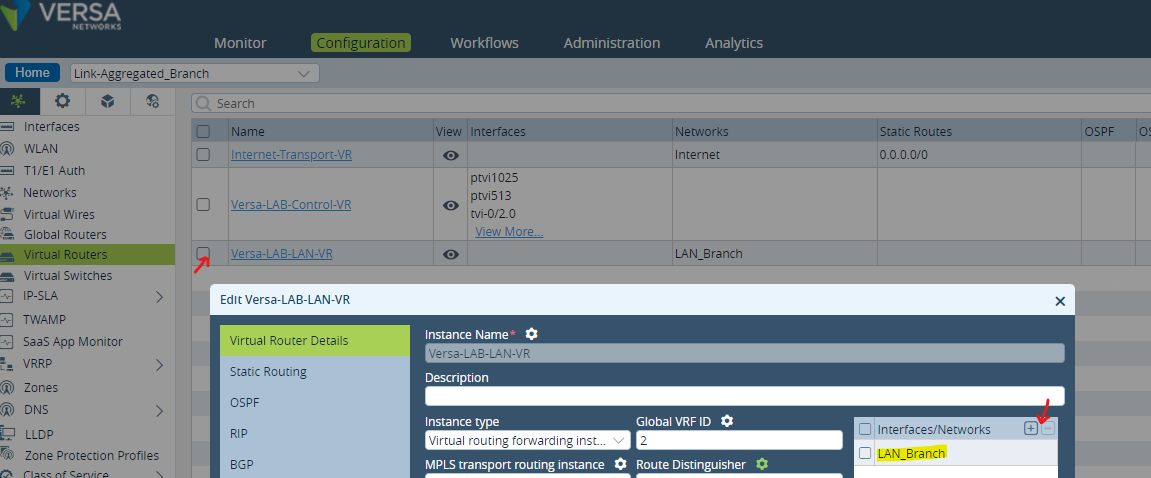Click the gear icon beside Instance Name
This screenshot has width=1151, height=478.
pyautogui.click(x=531, y=334)
